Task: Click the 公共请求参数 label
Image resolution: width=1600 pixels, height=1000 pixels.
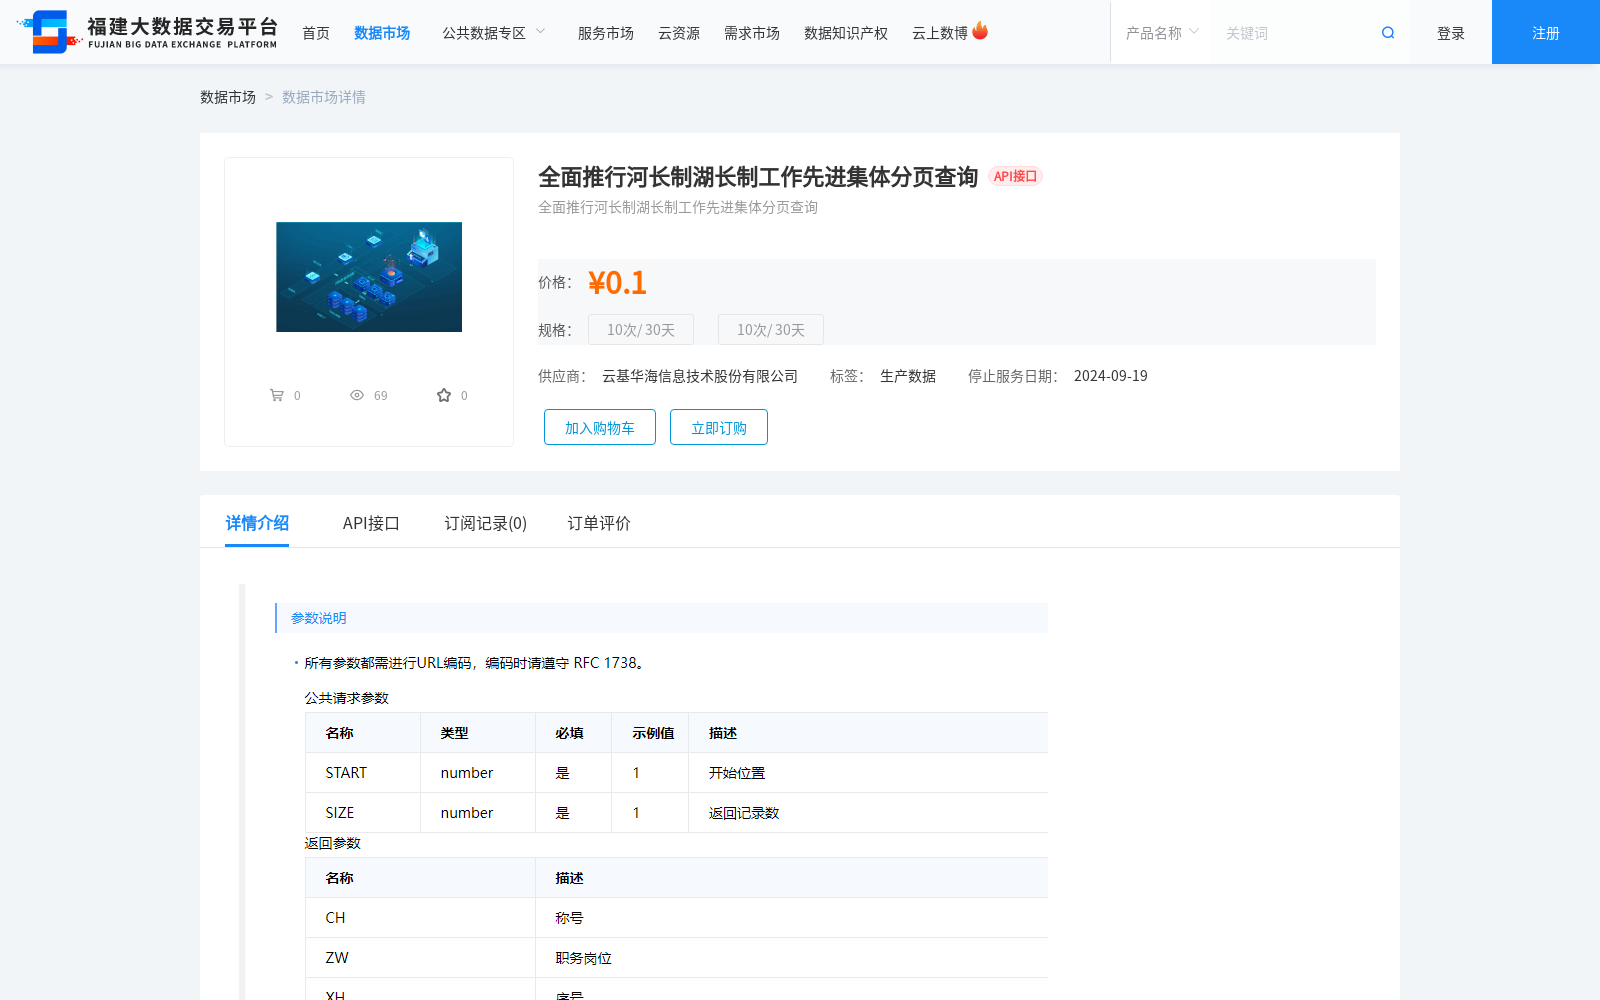Action: tap(346, 698)
